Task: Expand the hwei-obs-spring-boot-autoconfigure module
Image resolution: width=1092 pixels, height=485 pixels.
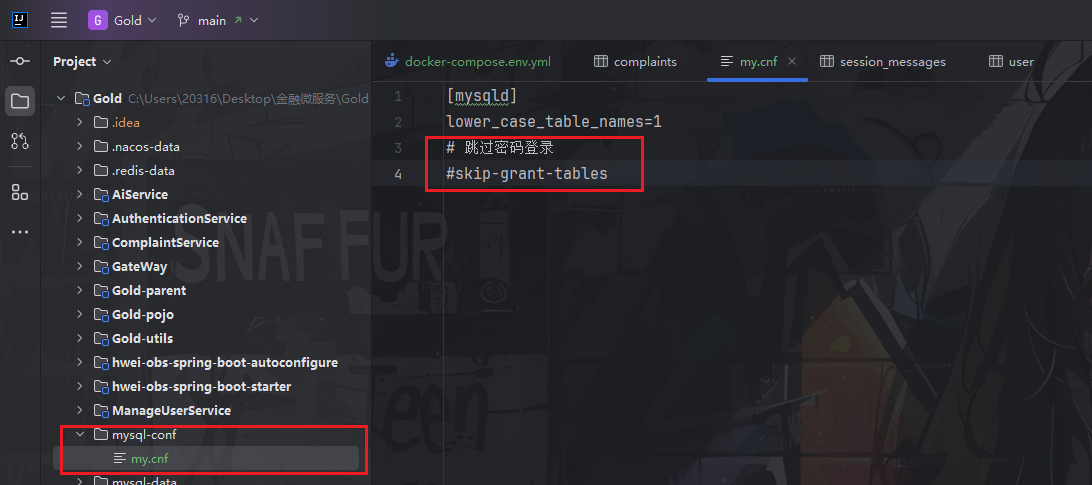Action: tap(80, 363)
